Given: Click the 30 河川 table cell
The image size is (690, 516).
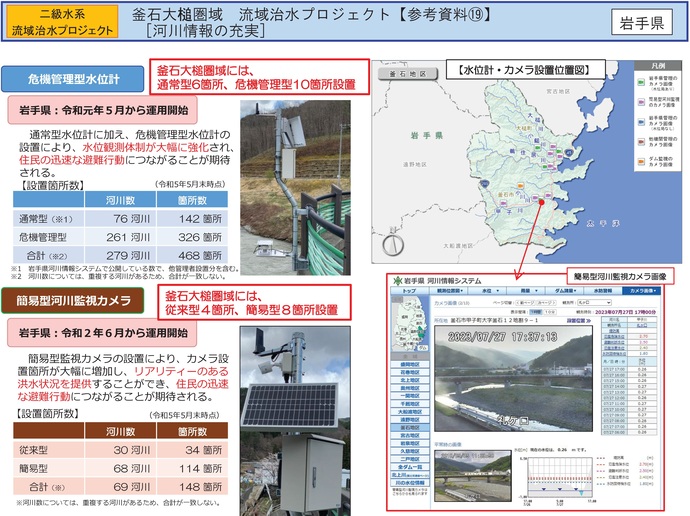Looking at the screenshot, I should point(120,450).
